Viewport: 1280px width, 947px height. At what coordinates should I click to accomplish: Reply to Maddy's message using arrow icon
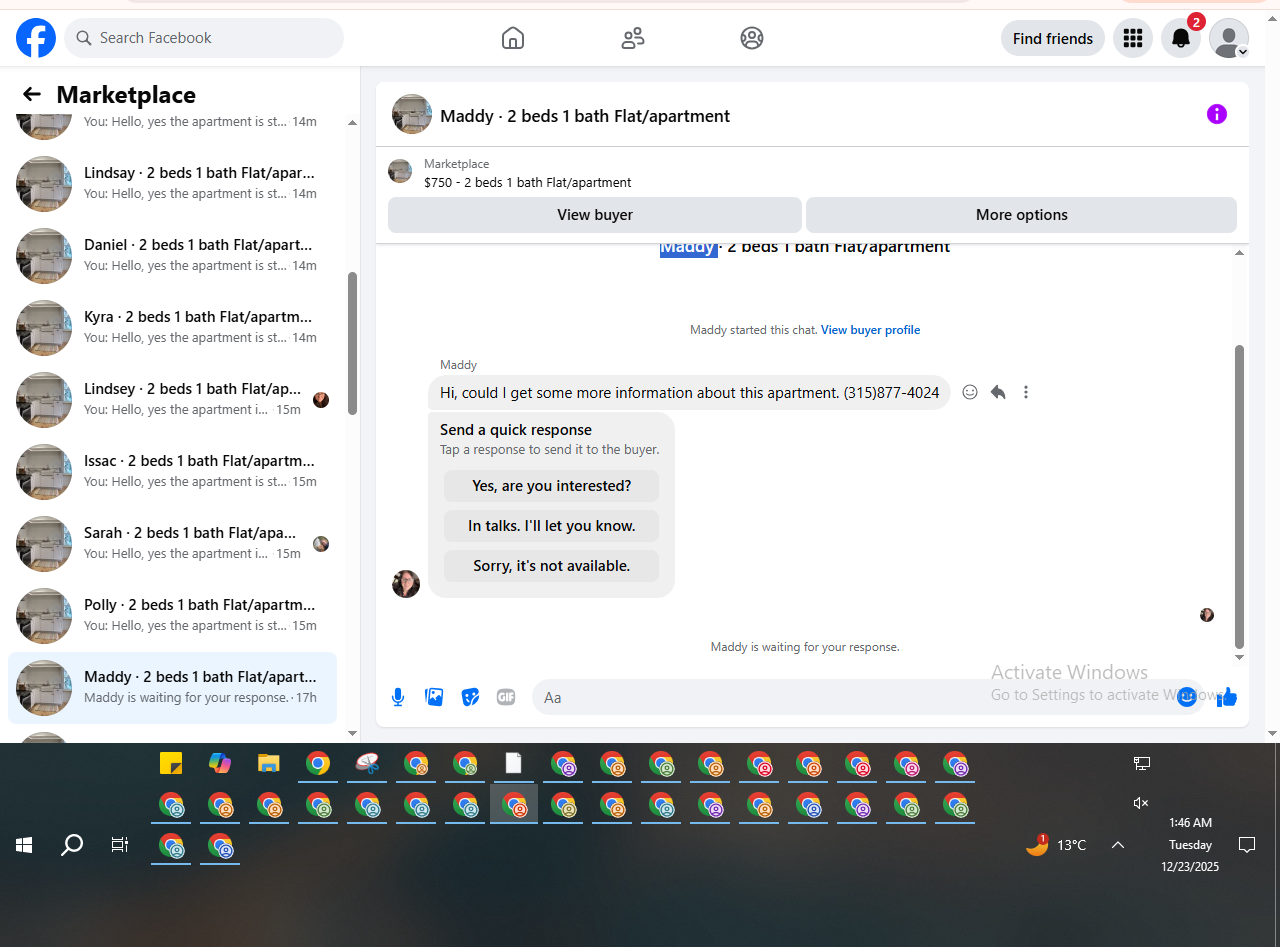pos(998,392)
